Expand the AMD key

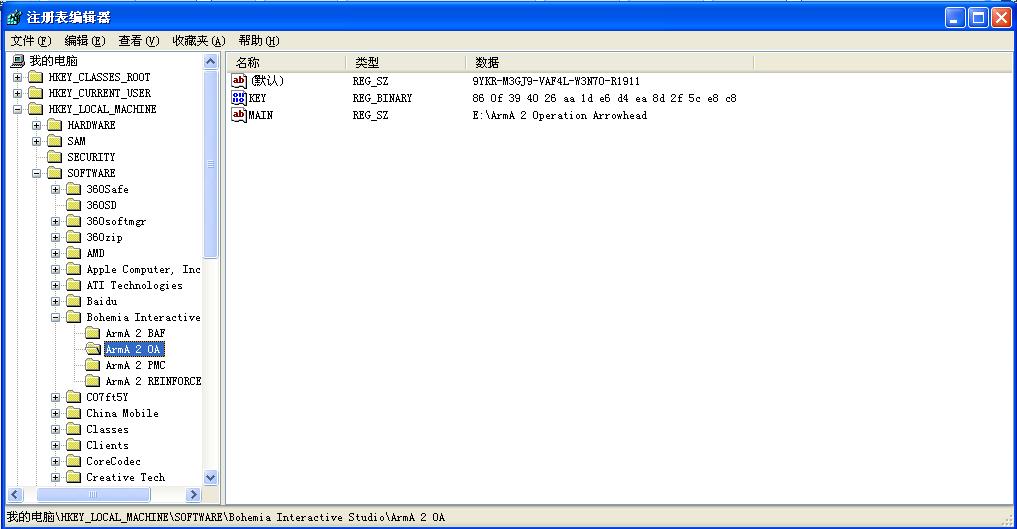pos(56,253)
